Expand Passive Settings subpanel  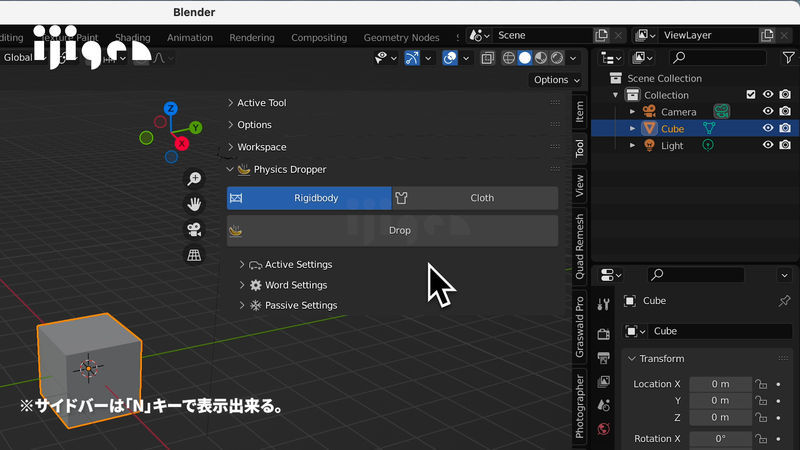tap(242, 305)
